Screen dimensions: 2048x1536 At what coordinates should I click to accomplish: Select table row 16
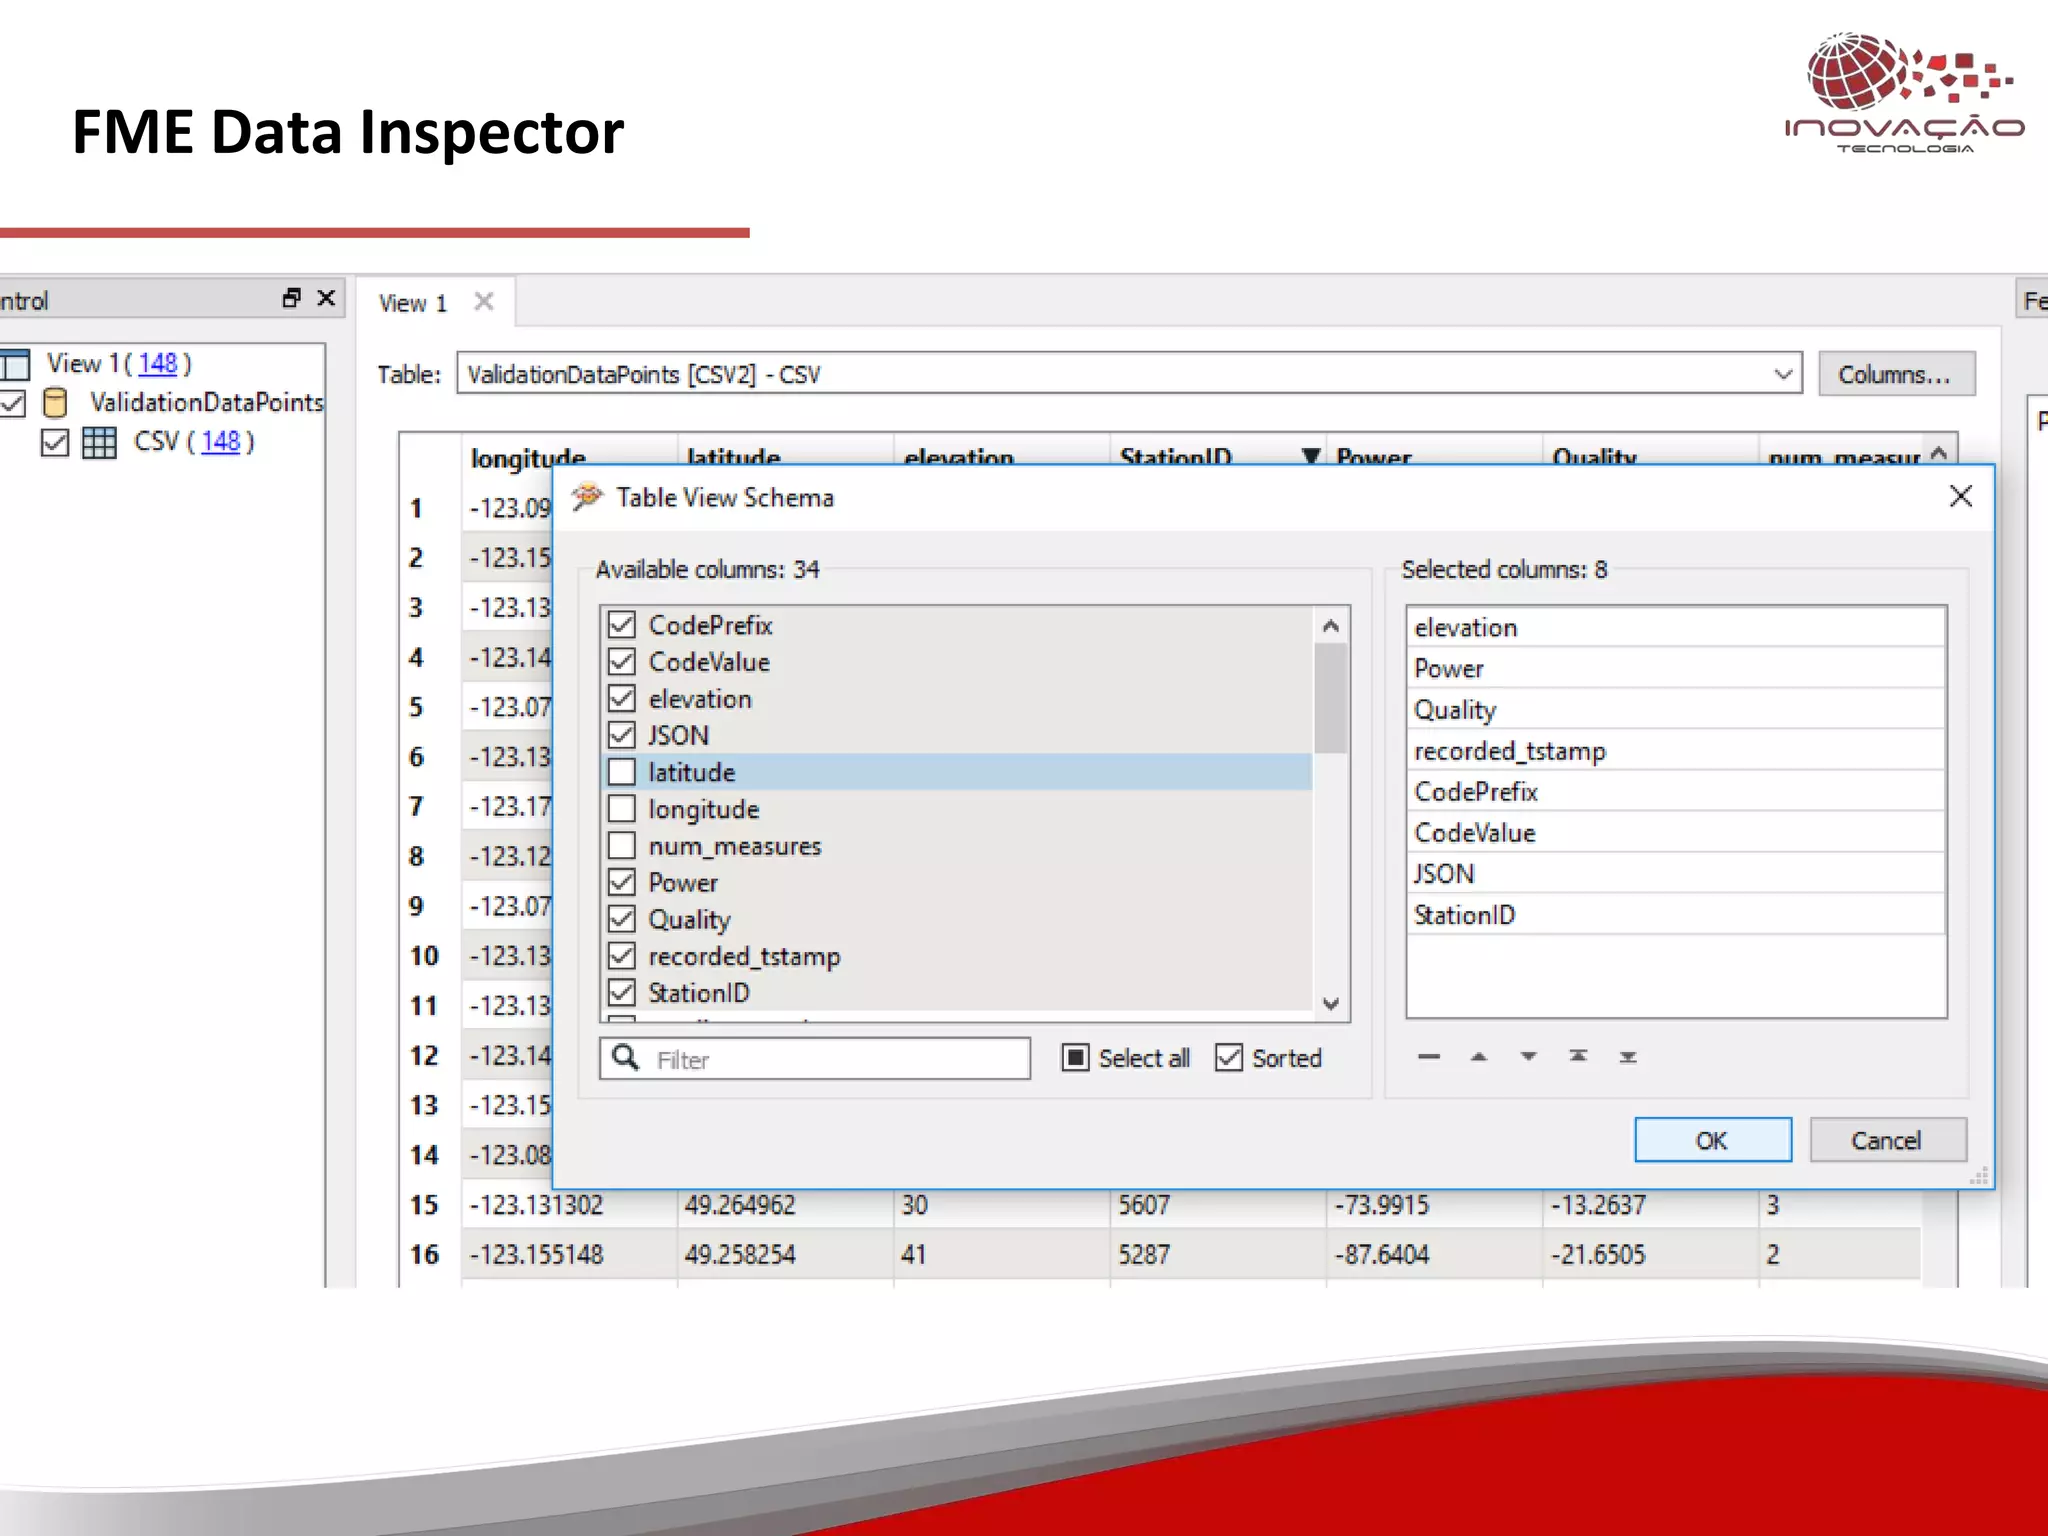tap(425, 1254)
